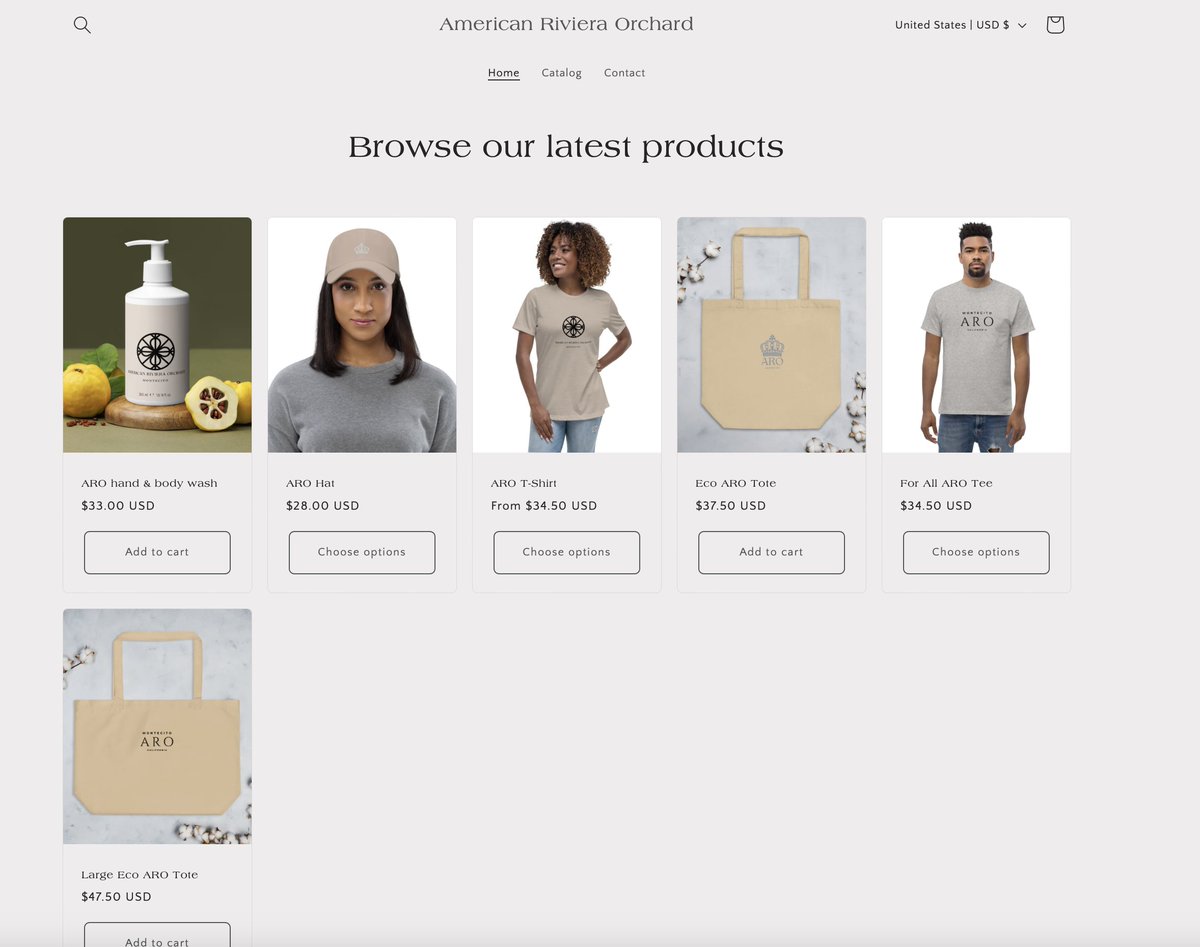
Task: Click the $47.50 USD price text
Action: (116, 897)
